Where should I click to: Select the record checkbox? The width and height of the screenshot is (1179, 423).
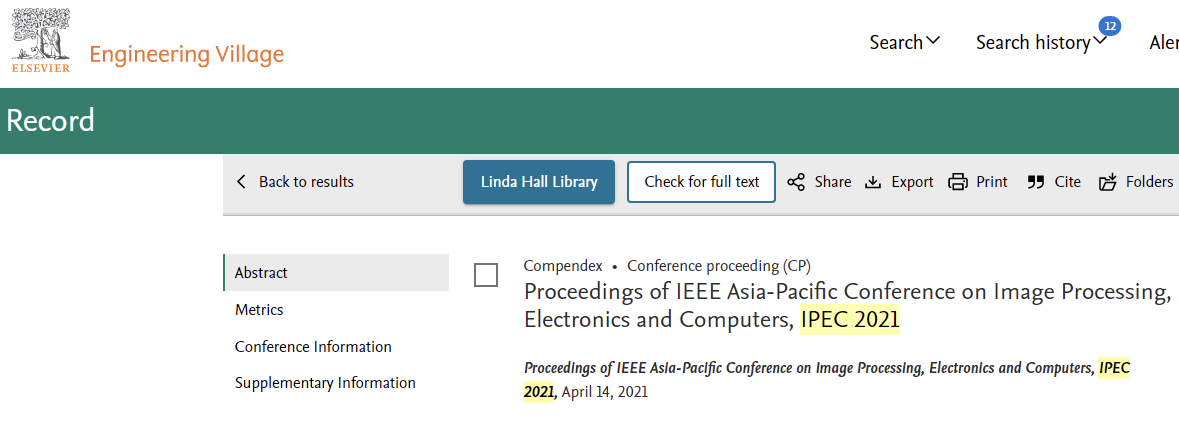486,275
